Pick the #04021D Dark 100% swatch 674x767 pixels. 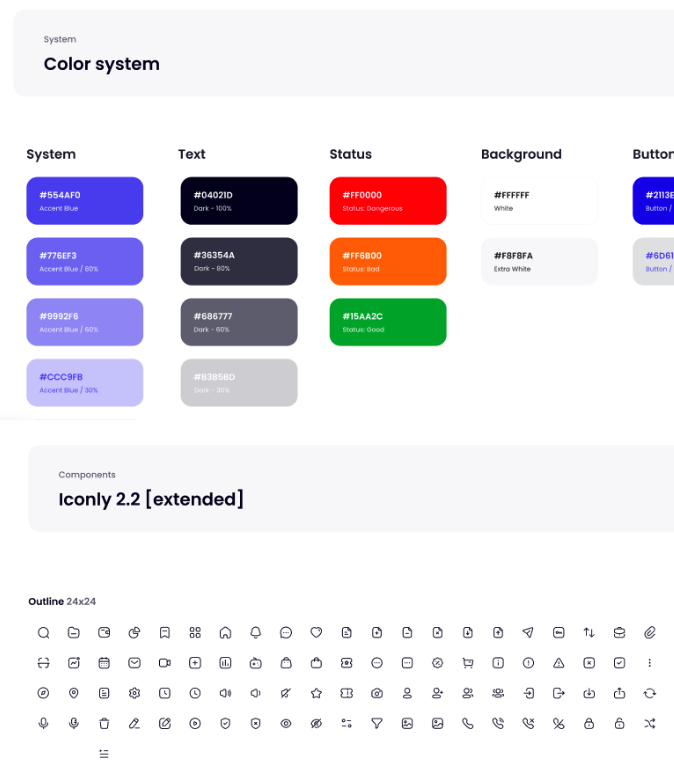point(239,201)
